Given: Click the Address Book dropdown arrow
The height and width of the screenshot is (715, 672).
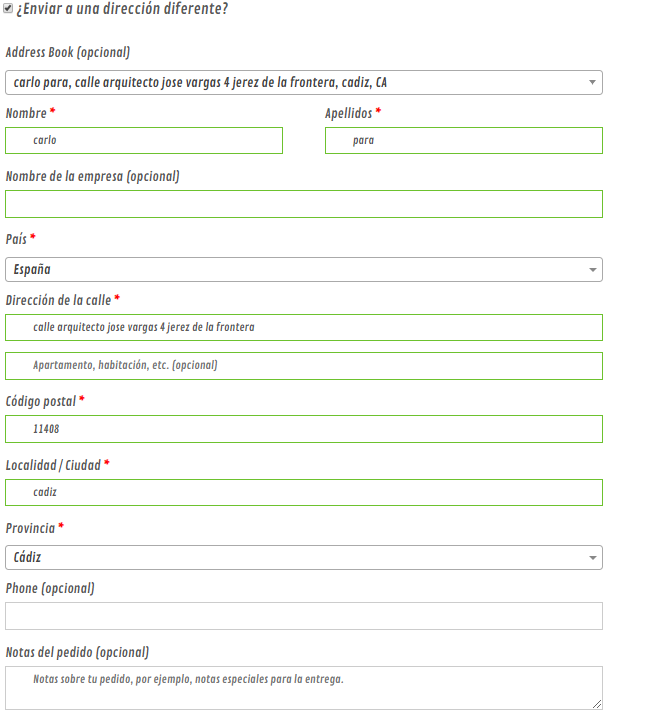Looking at the screenshot, I should (592, 83).
